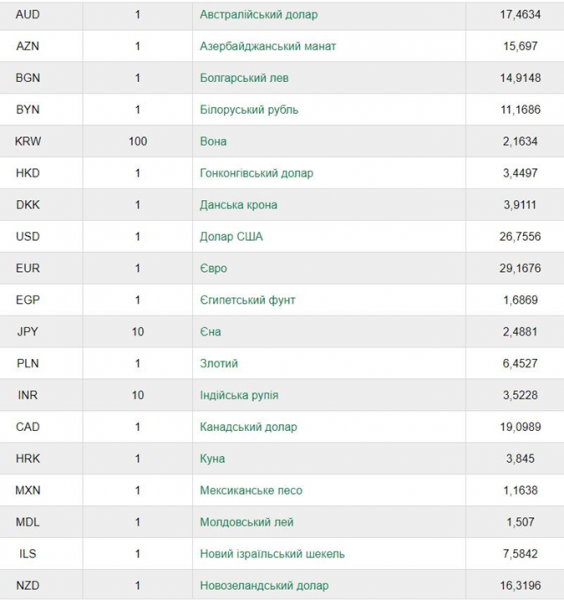Open the Азербайджанський манат link
564x600 pixels.
pos(268,46)
